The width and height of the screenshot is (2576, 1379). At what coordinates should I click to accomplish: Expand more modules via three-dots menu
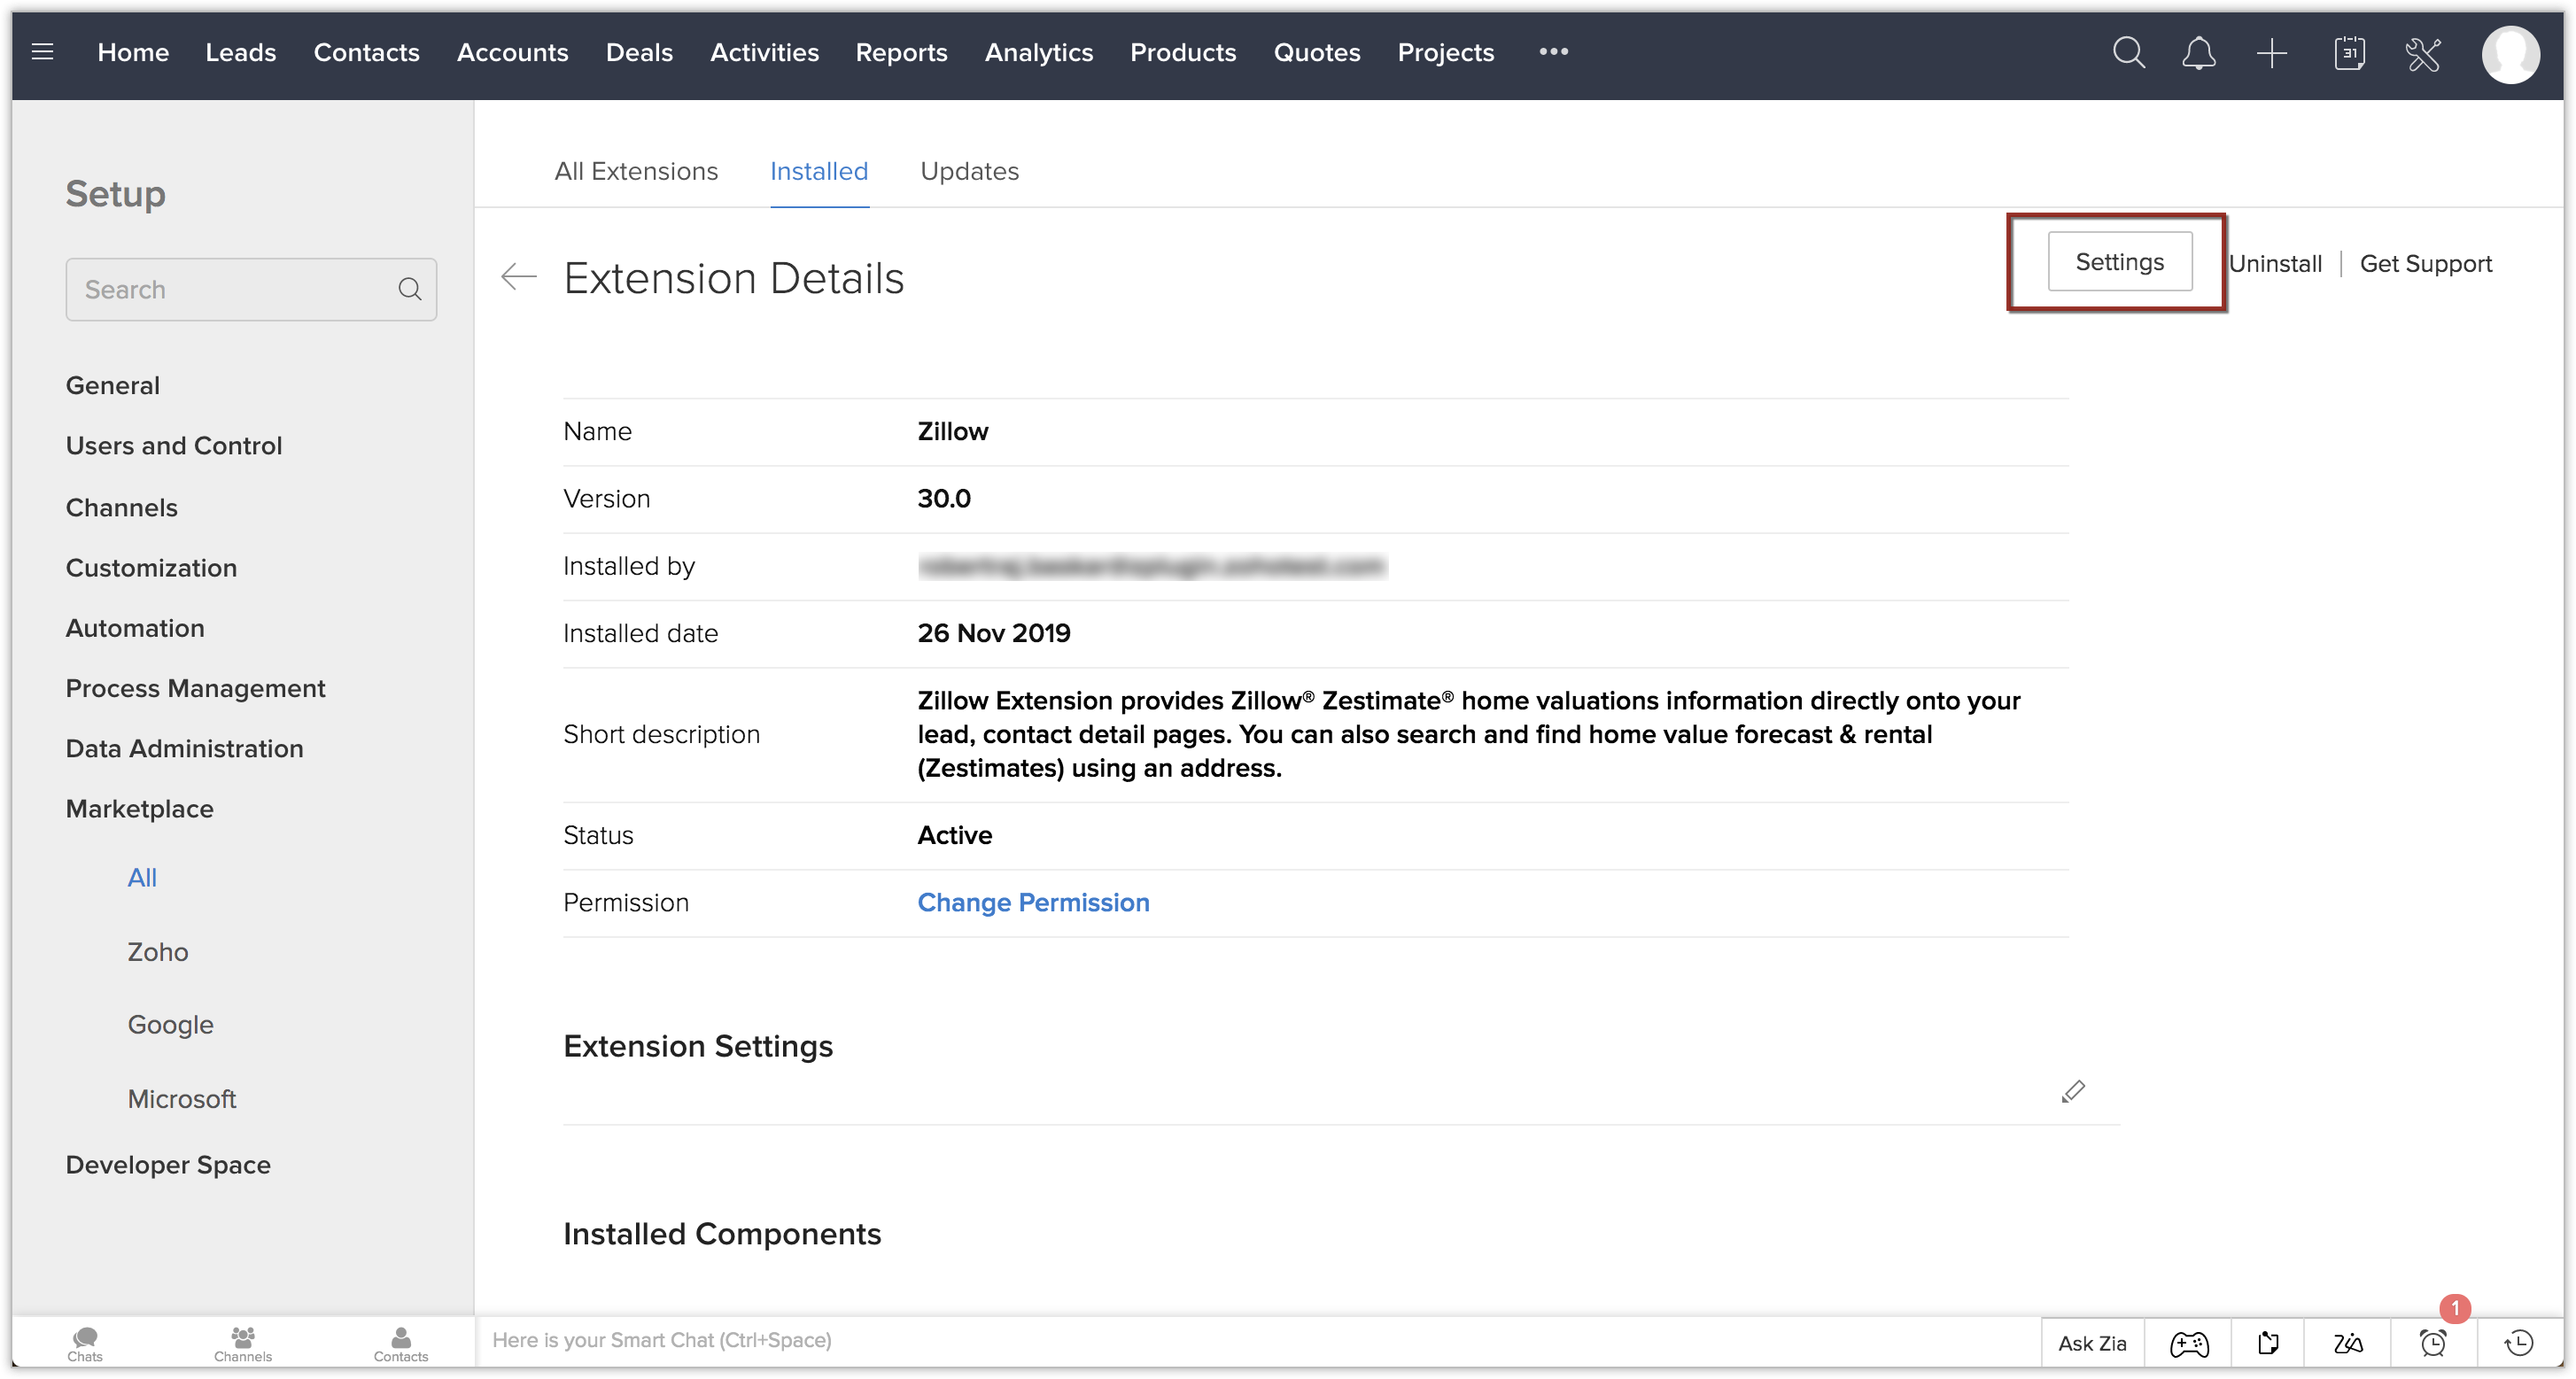[x=1552, y=52]
